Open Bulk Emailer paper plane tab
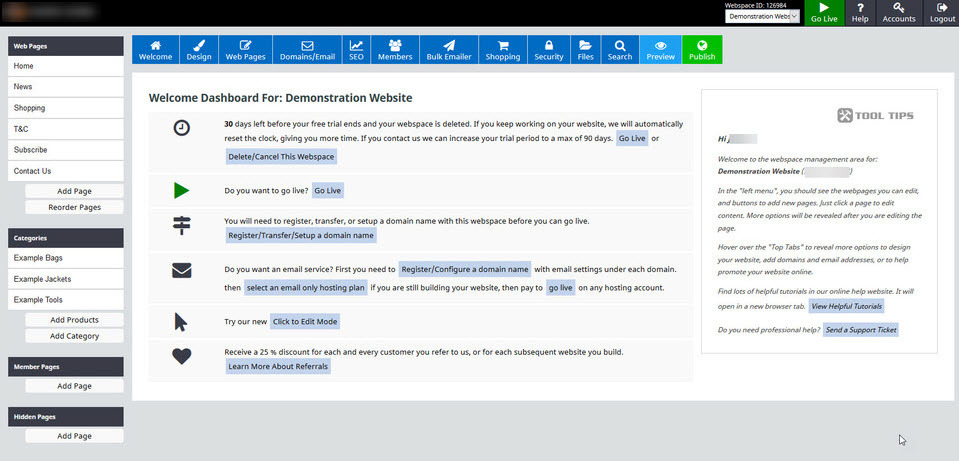The image size is (959, 461). [449, 50]
